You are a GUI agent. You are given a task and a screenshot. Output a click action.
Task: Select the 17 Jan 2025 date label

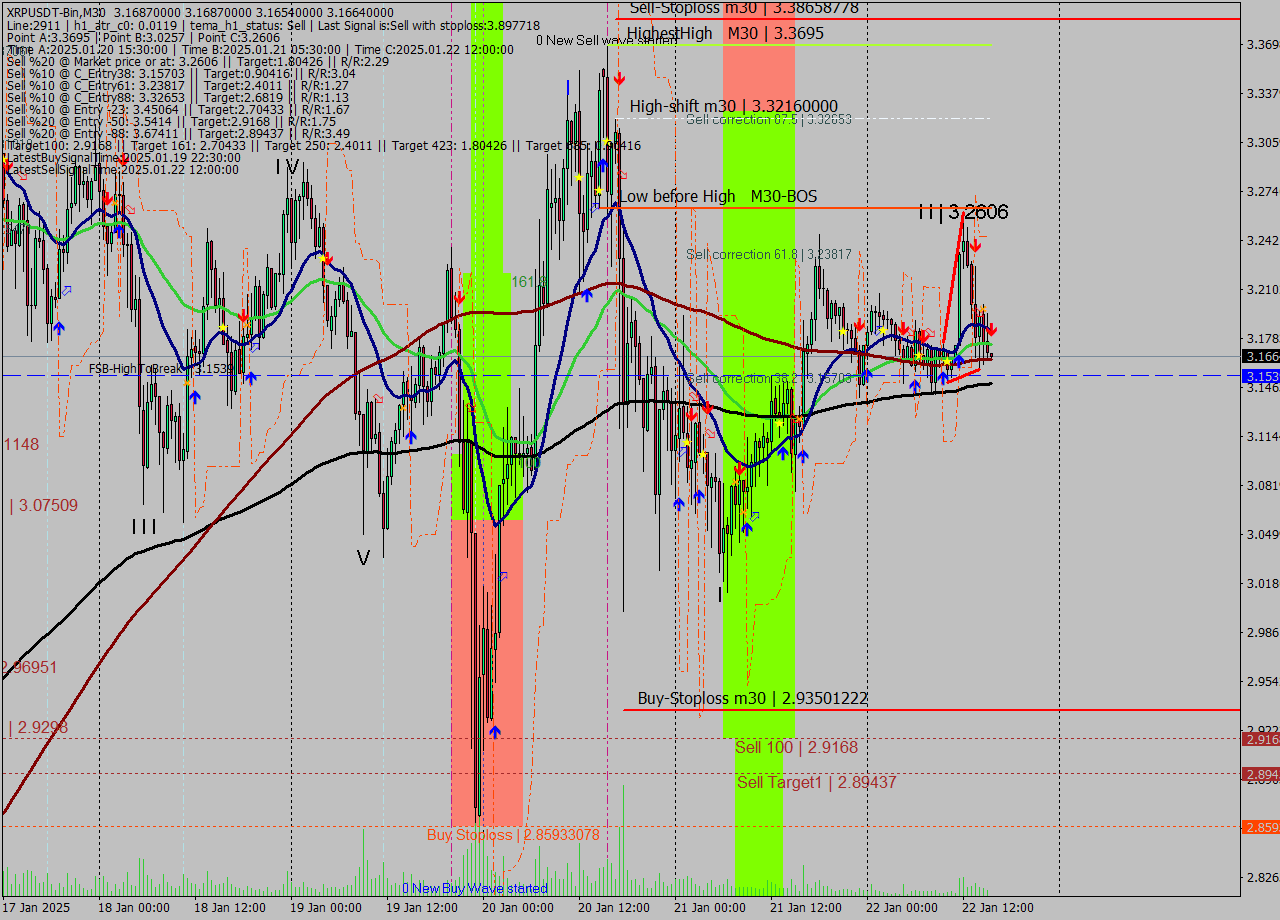pos(37,907)
